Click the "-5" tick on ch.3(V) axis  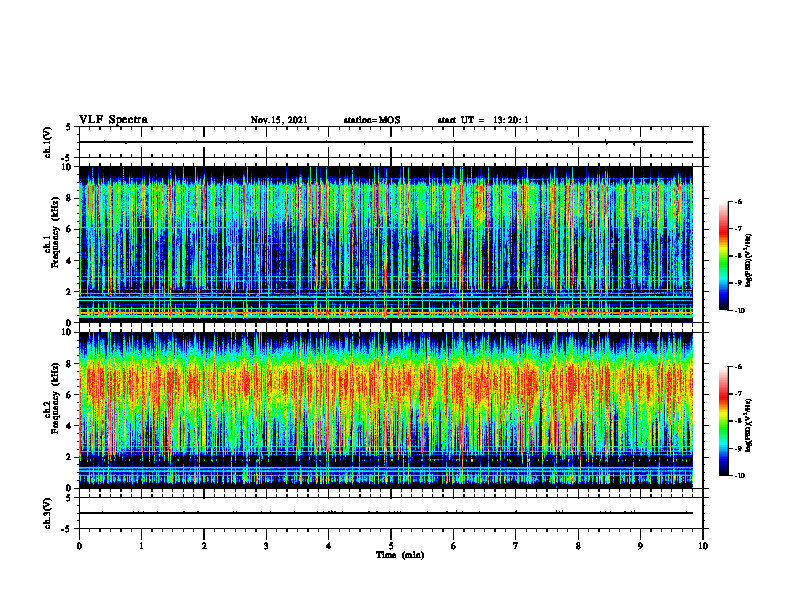[x=67, y=529]
